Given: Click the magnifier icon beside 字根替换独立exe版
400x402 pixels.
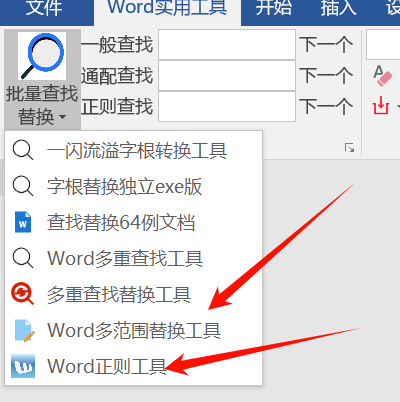Looking at the screenshot, I should [x=23, y=186].
